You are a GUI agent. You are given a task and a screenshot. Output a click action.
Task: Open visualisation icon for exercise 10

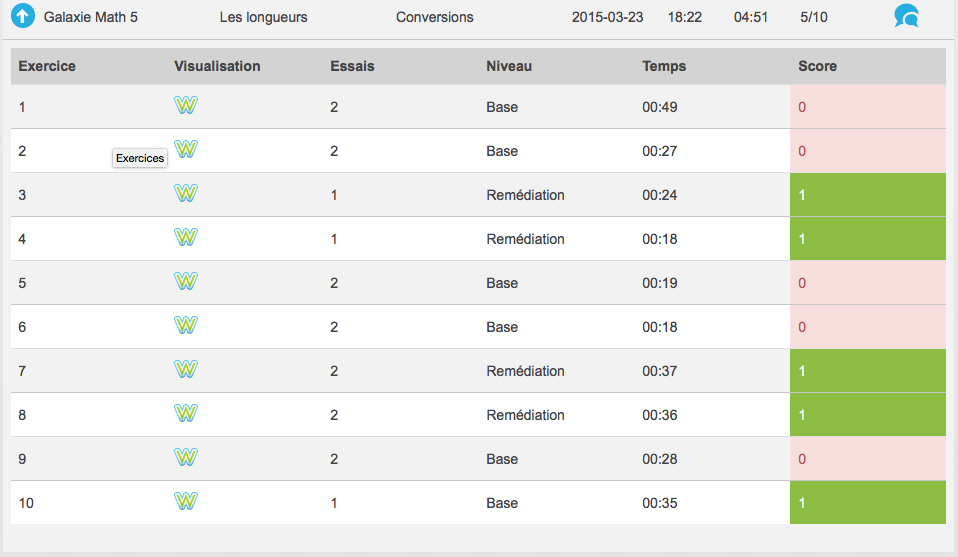(x=186, y=501)
